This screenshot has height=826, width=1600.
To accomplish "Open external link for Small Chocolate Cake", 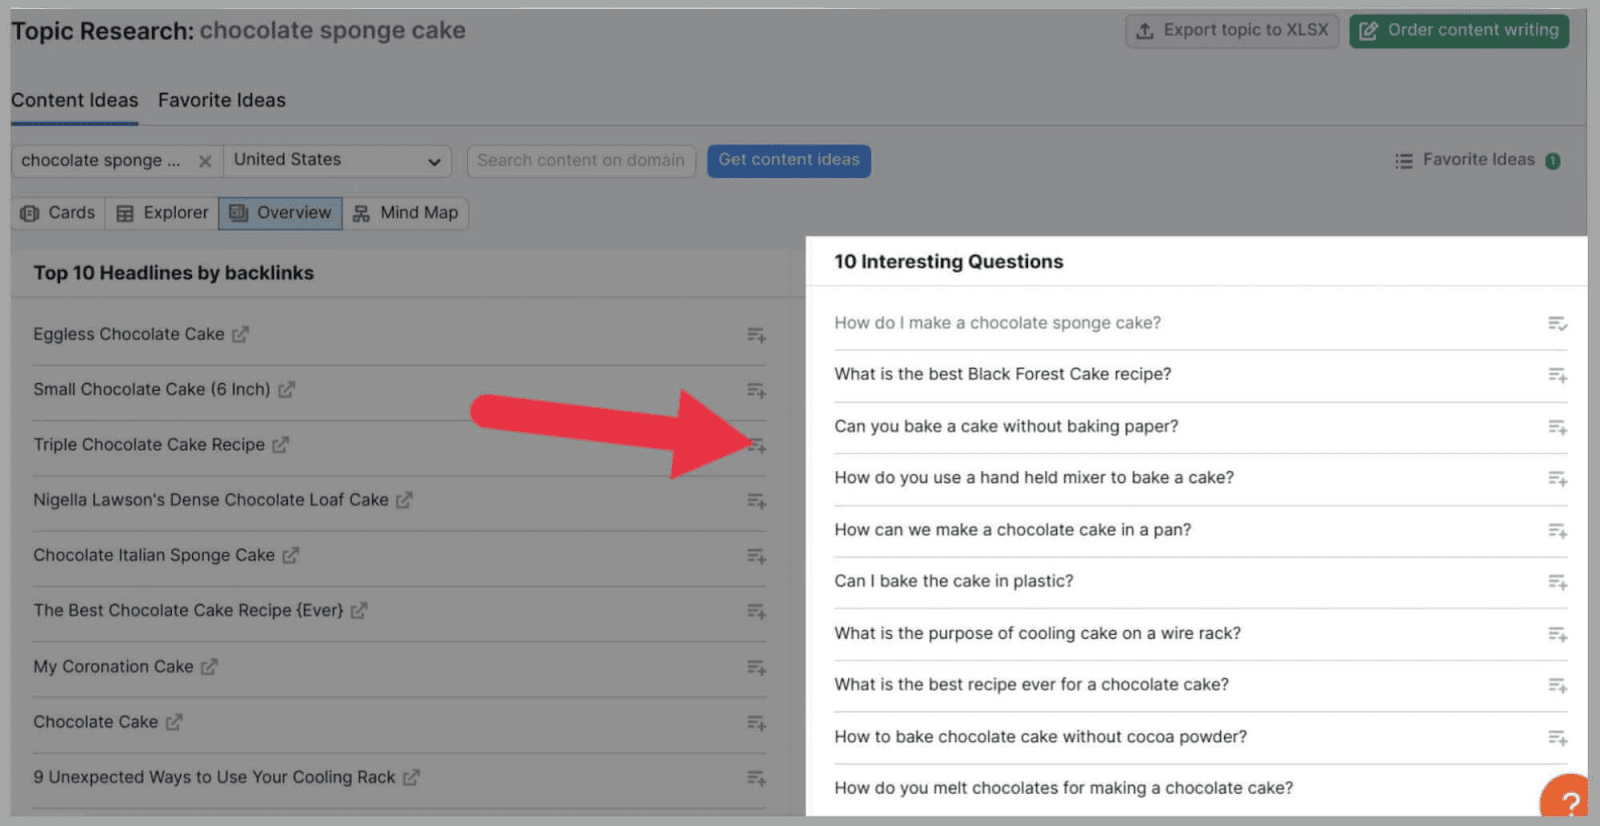I will click(287, 390).
